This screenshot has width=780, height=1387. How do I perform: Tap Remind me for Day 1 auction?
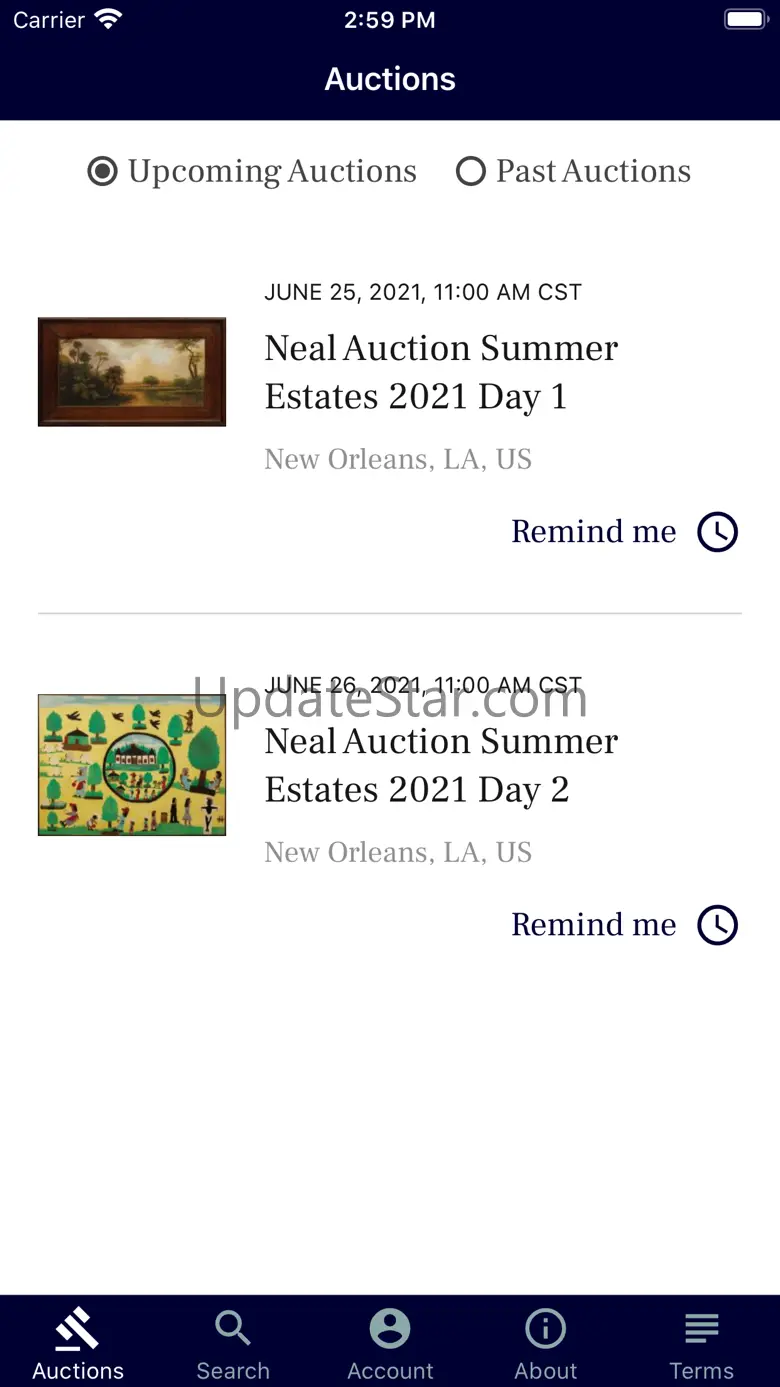[593, 532]
